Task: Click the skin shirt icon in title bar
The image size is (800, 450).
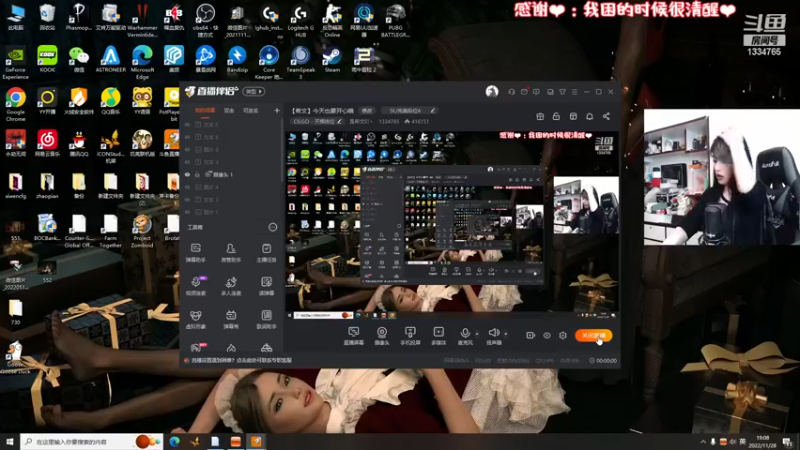Action: click(x=562, y=92)
